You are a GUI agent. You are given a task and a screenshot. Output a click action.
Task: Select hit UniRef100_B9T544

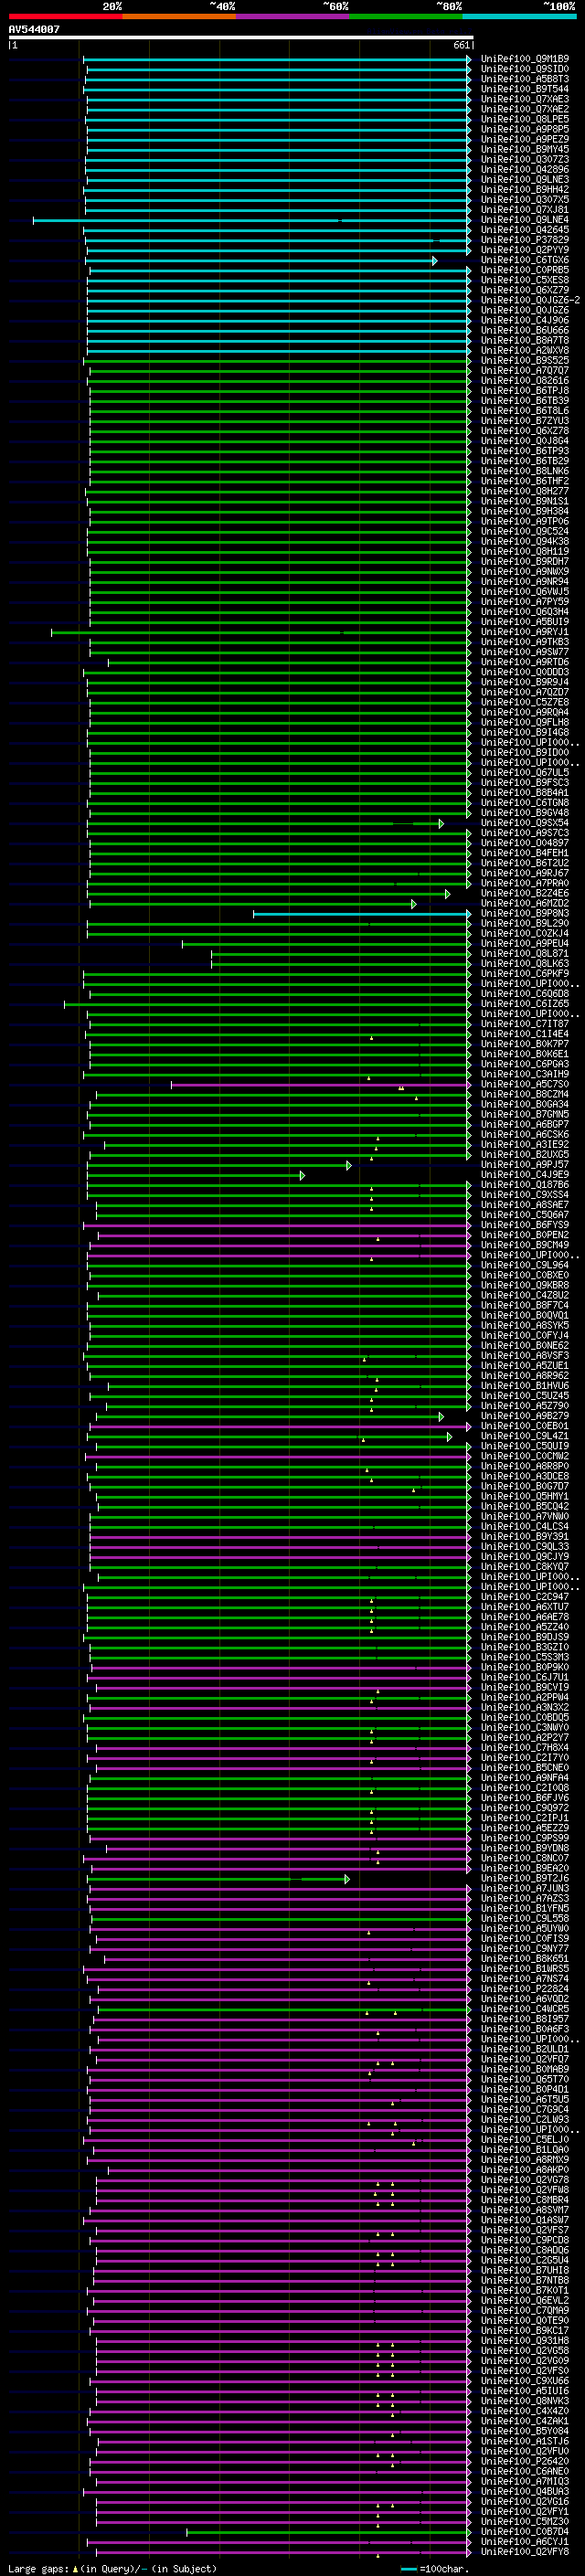click(525, 89)
